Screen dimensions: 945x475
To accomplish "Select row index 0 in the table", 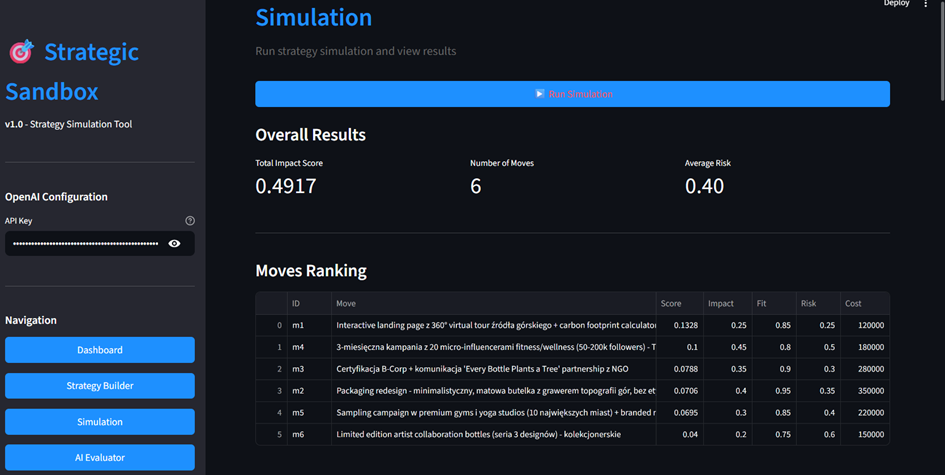I will point(272,326).
